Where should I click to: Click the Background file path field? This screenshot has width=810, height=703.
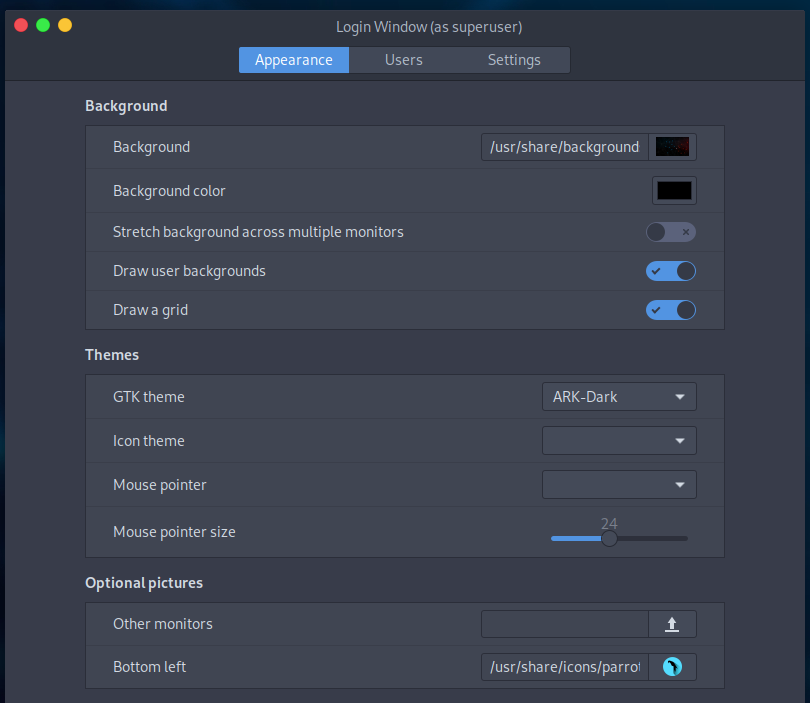coord(565,147)
